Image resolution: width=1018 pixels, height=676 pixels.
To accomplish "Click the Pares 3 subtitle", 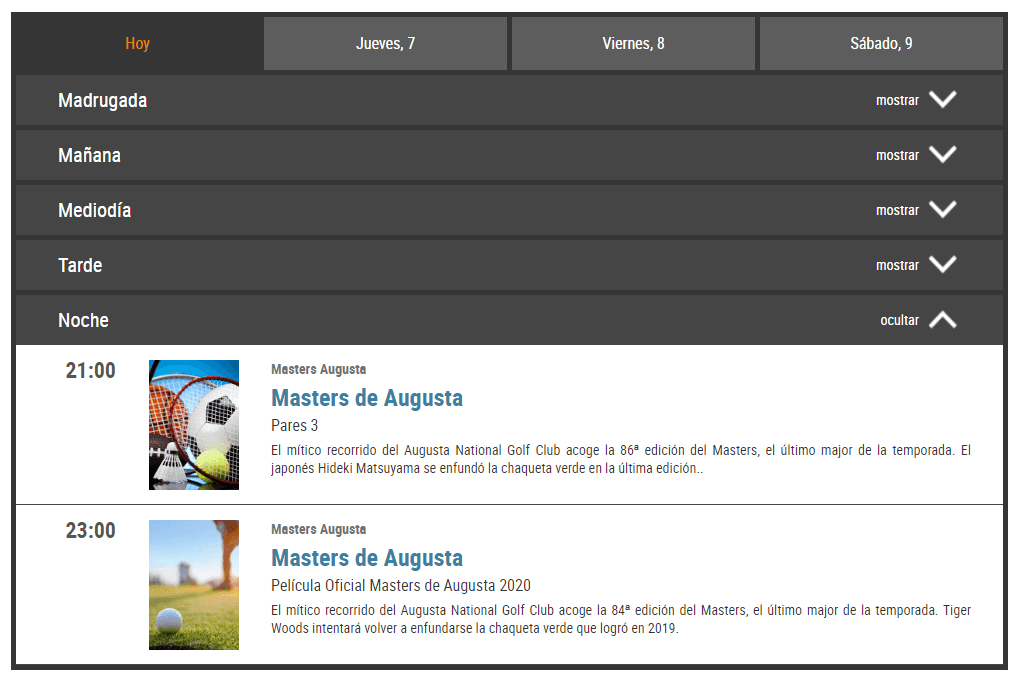I will click(x=295, y=425).
